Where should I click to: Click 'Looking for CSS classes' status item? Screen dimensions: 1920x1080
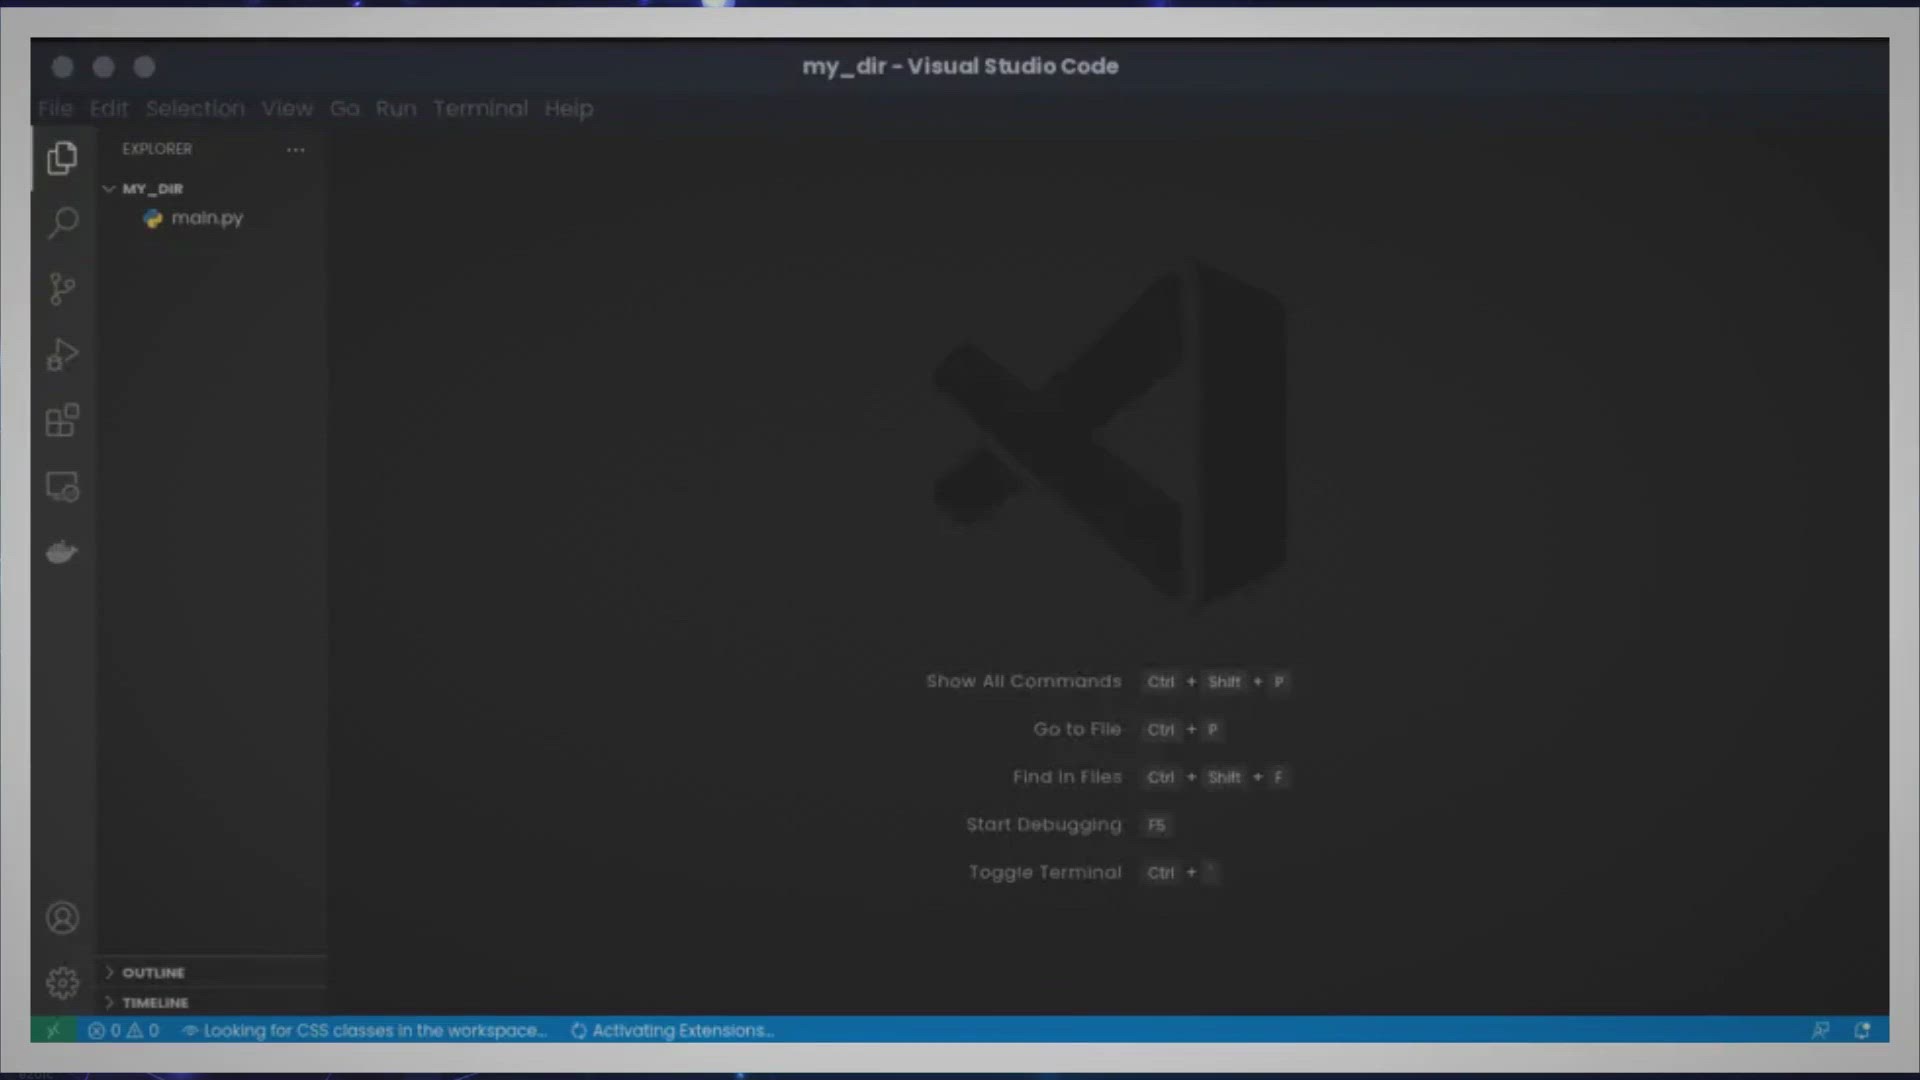click(365, 1030)
